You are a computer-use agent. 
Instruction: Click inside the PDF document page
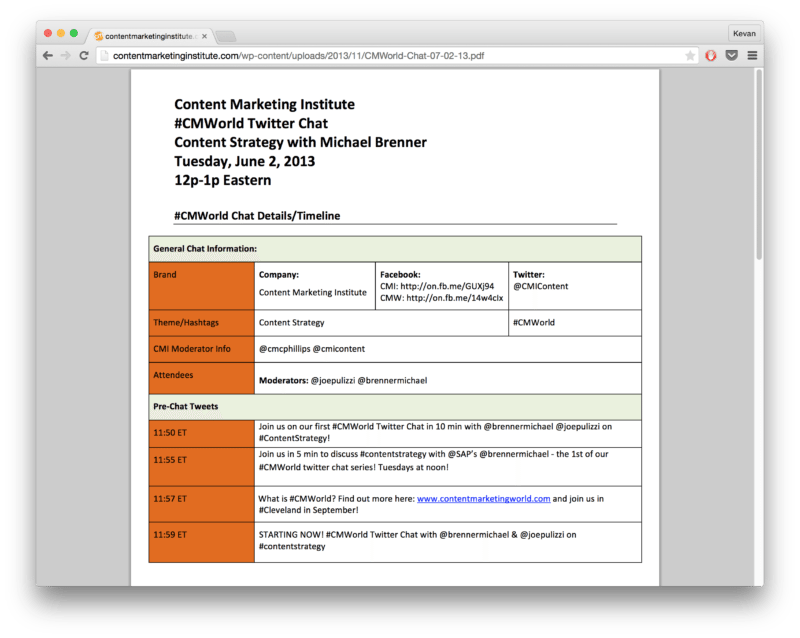[x=400, y=300]
